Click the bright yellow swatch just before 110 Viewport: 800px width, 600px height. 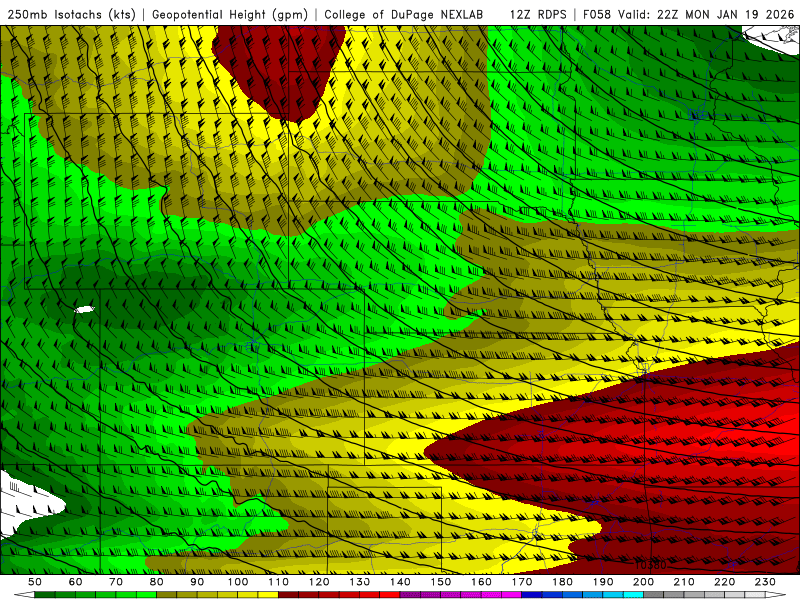tap(268, 595)
